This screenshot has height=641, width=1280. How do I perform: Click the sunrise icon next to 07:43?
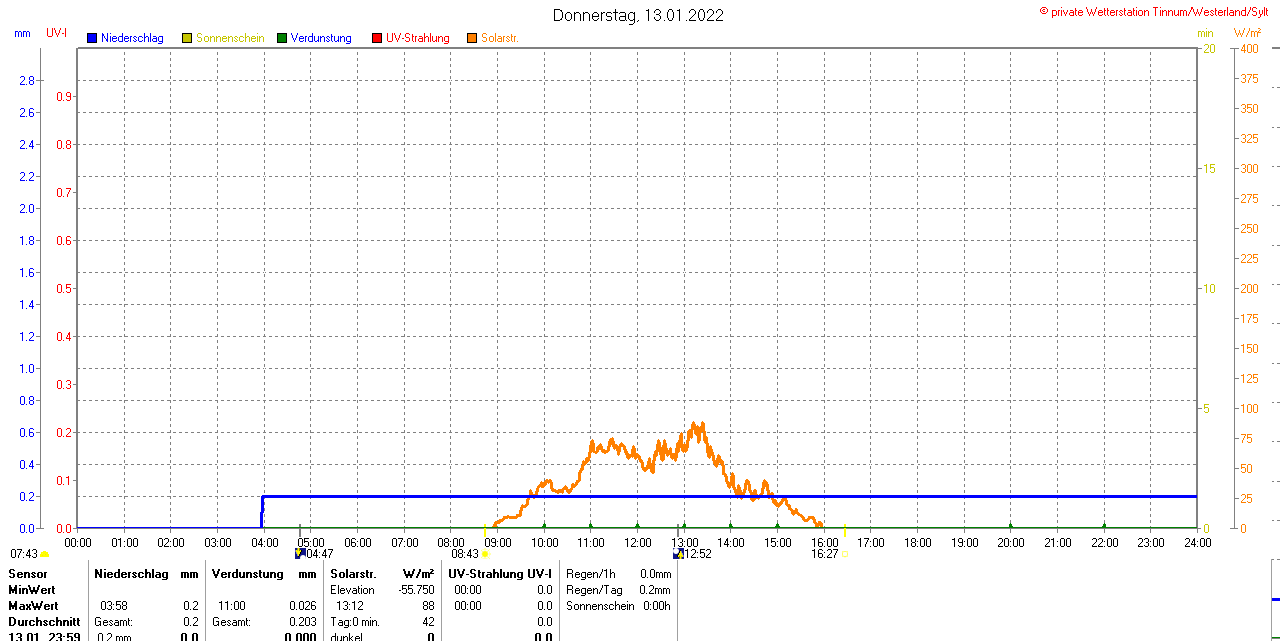[44, 553]
